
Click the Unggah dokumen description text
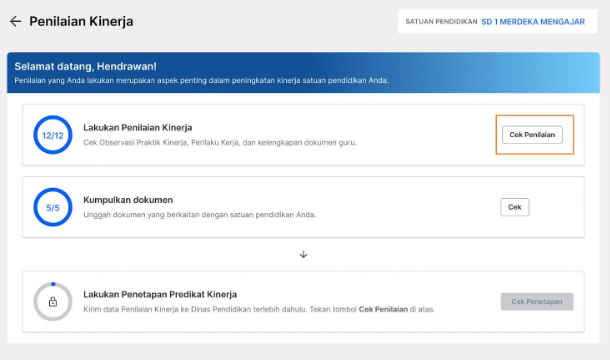click(x=200, y=215)
